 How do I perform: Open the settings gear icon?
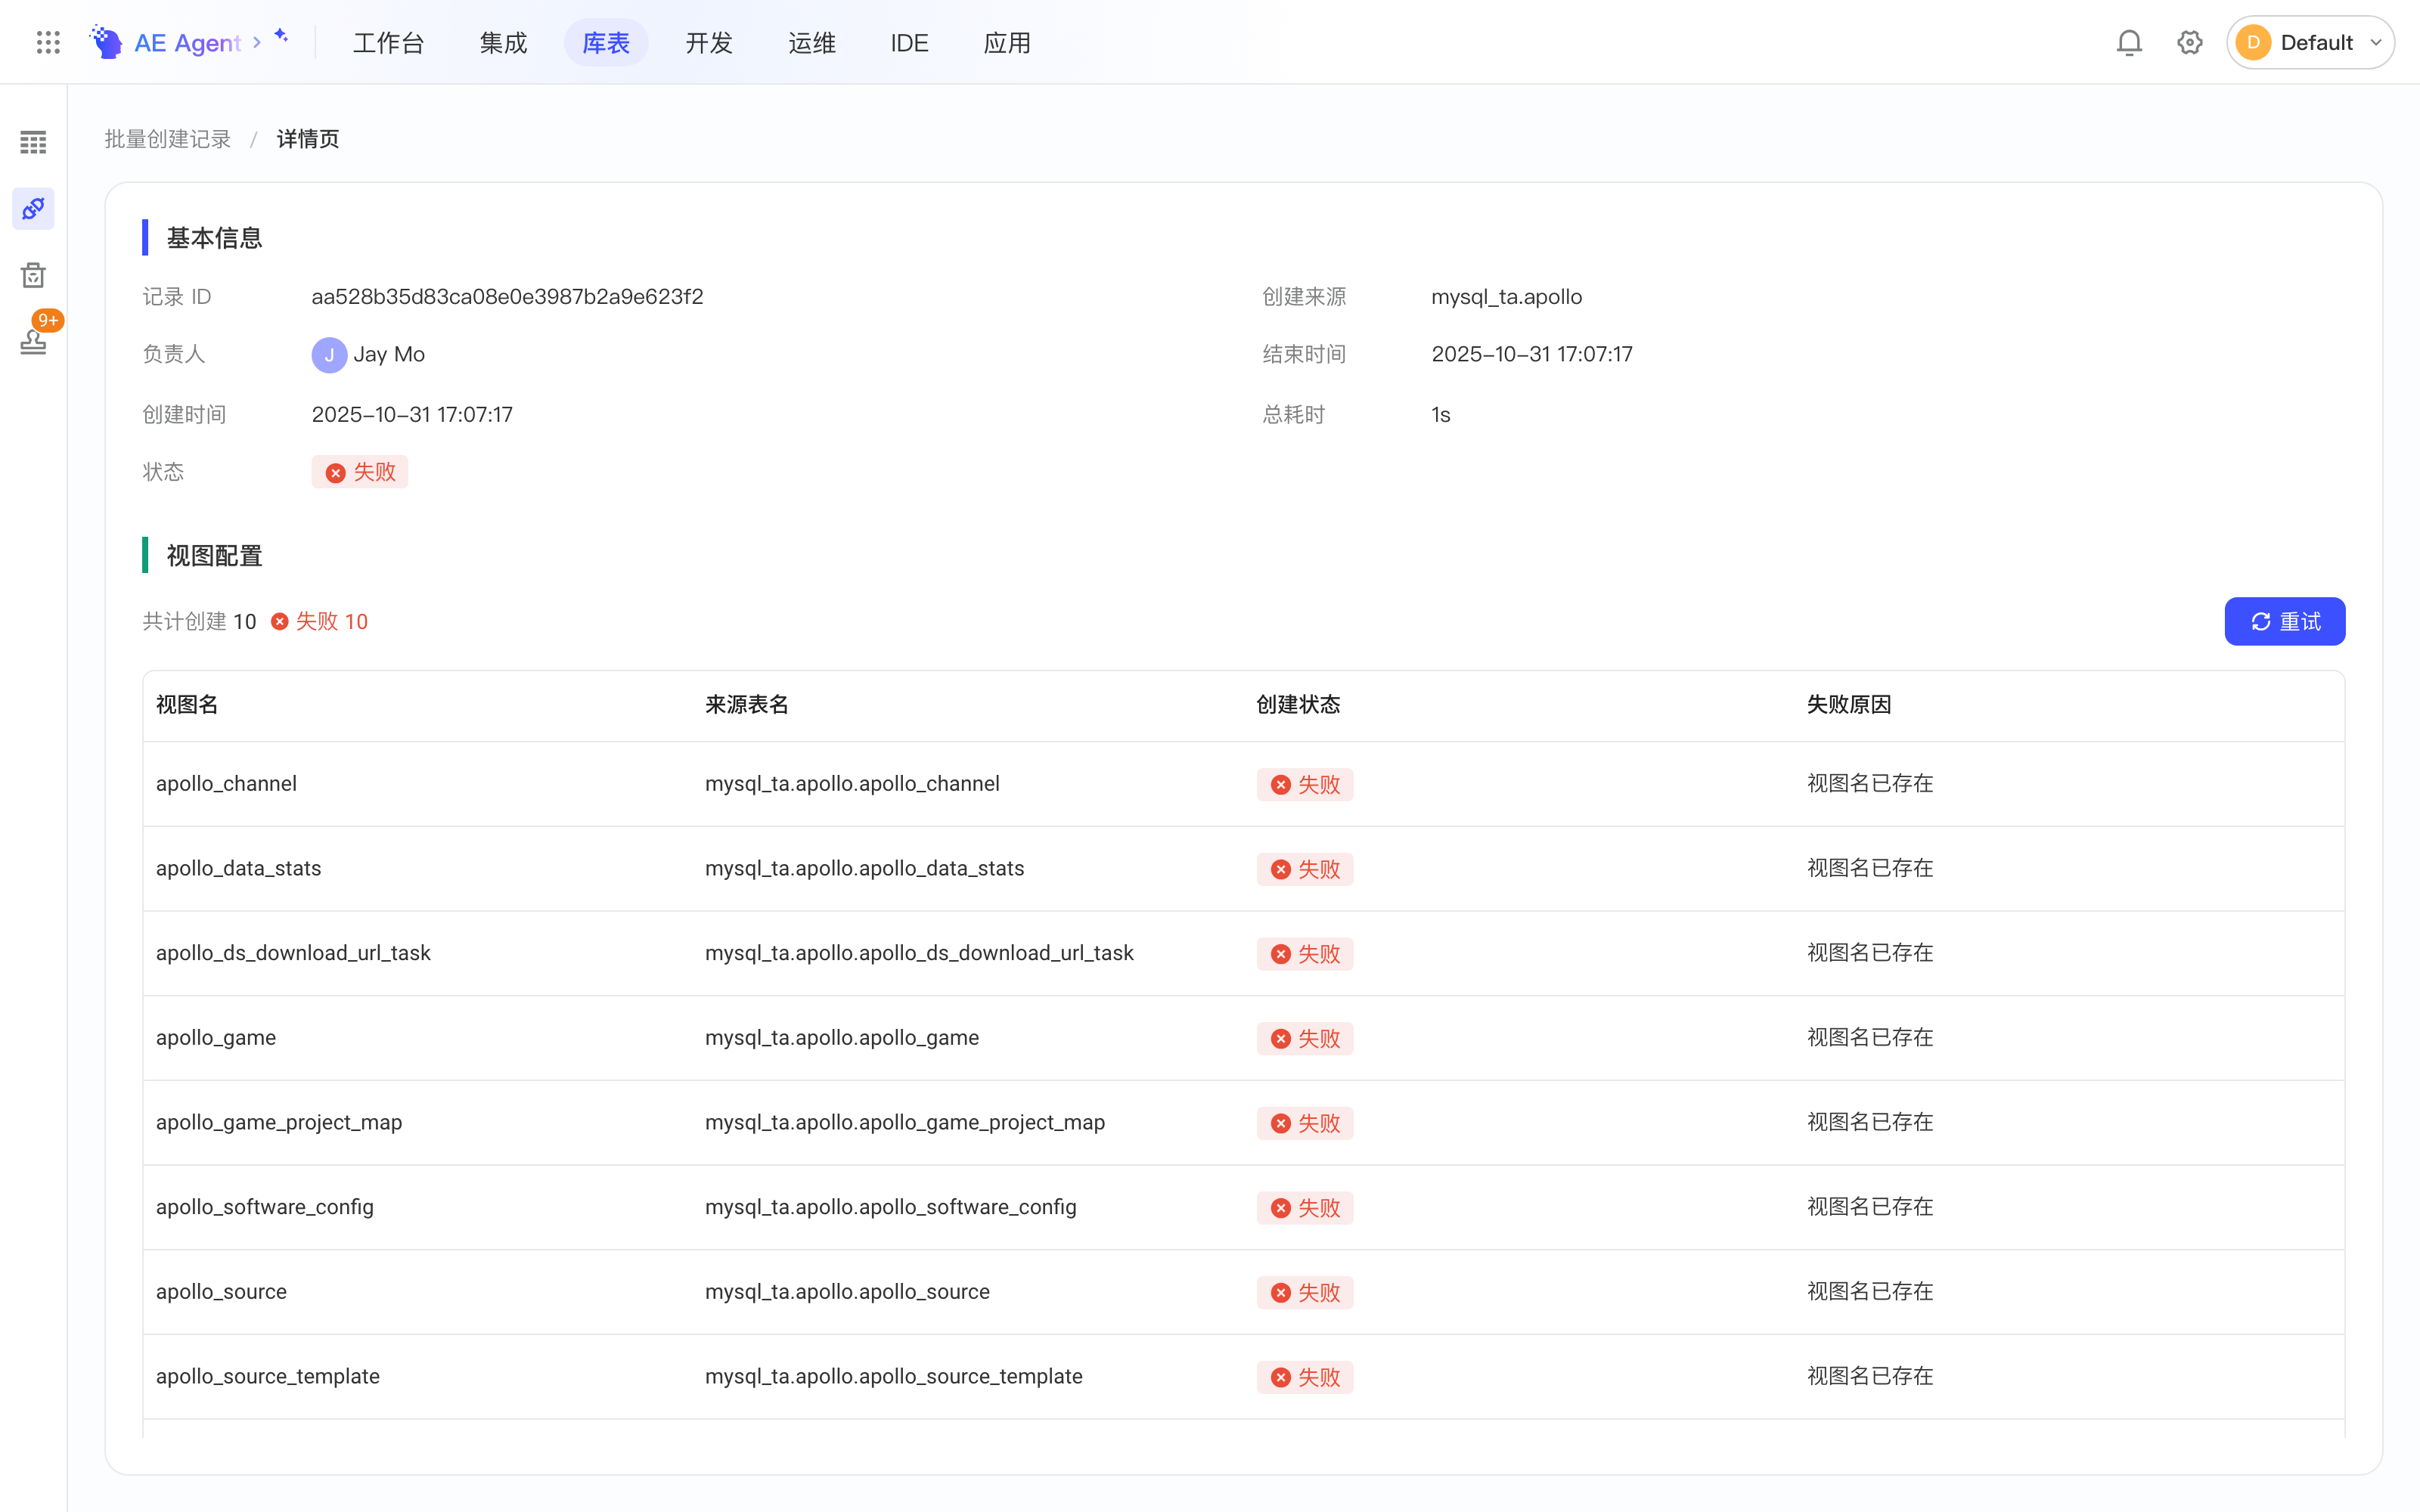[x=2189, y=42]
